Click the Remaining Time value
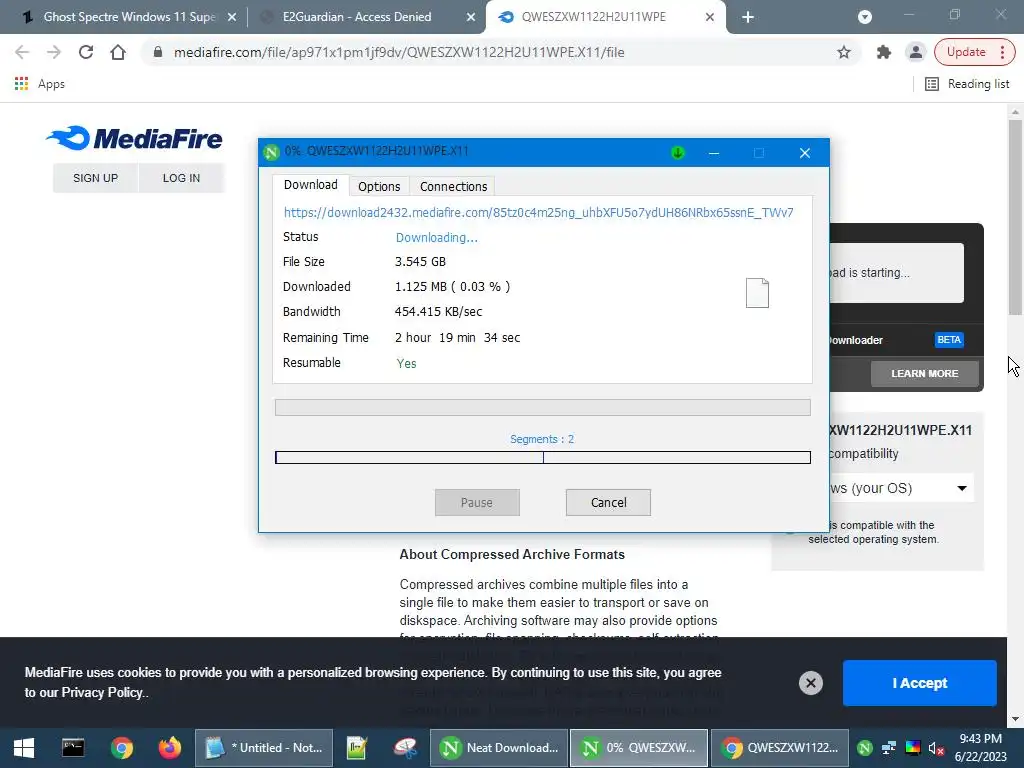The height and width of the screenshot is (768, 1024). [x=457, y=338]
